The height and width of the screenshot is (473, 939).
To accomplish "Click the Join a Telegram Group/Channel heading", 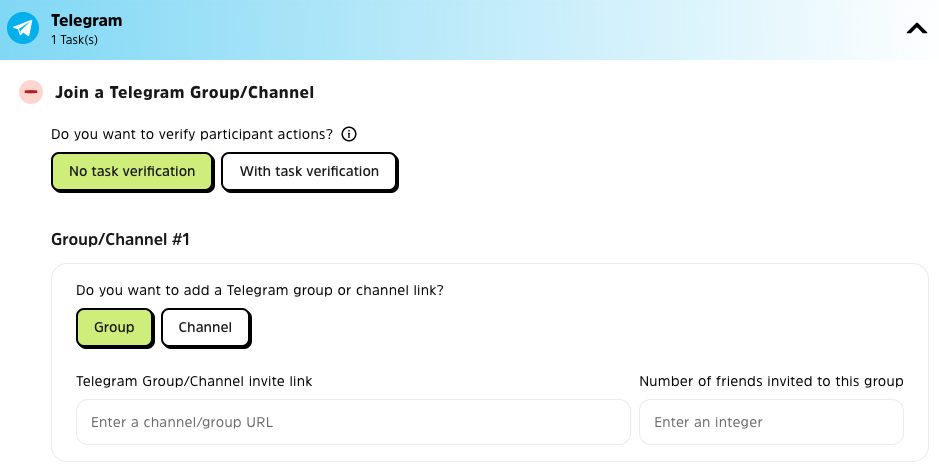I will click(184, 92).
